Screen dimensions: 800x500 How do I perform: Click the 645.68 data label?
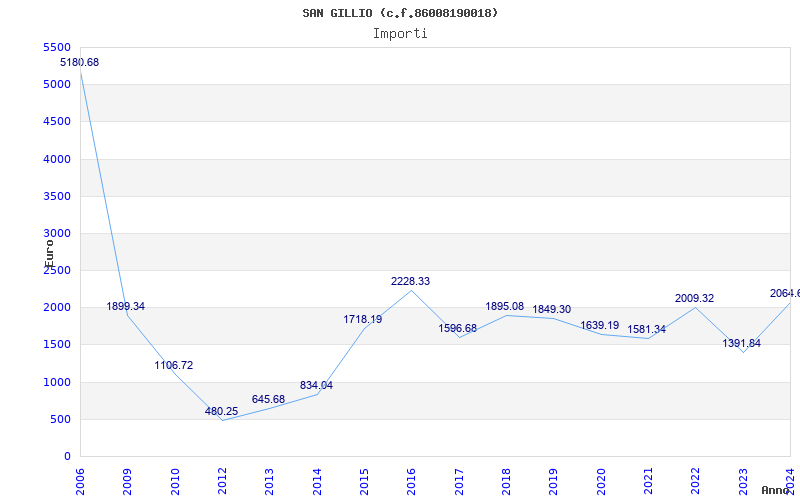tap(268, 399)
